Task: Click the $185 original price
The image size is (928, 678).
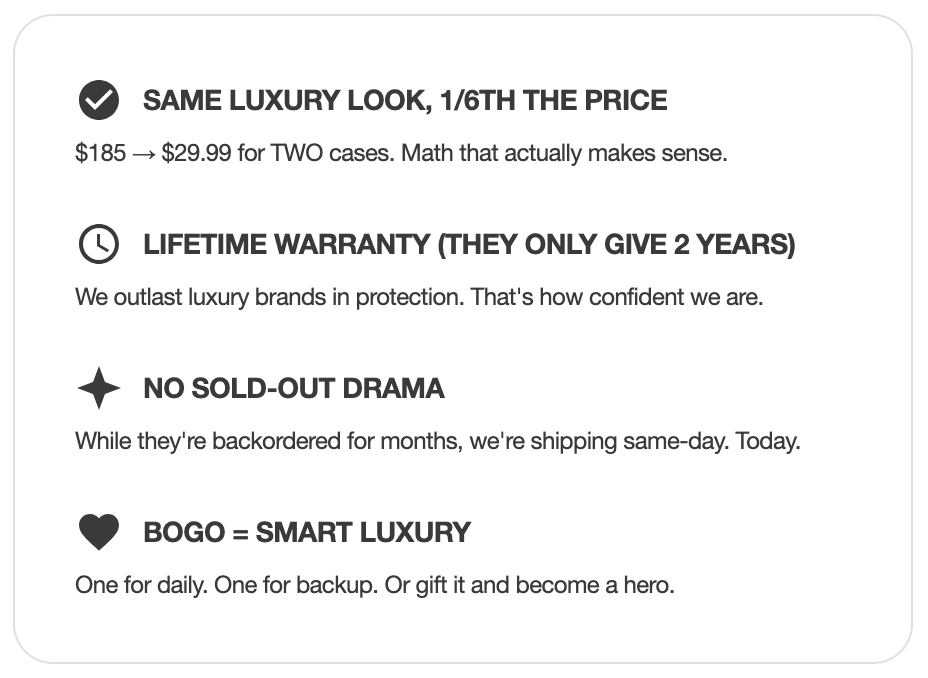Action: (x=100, y=154)
